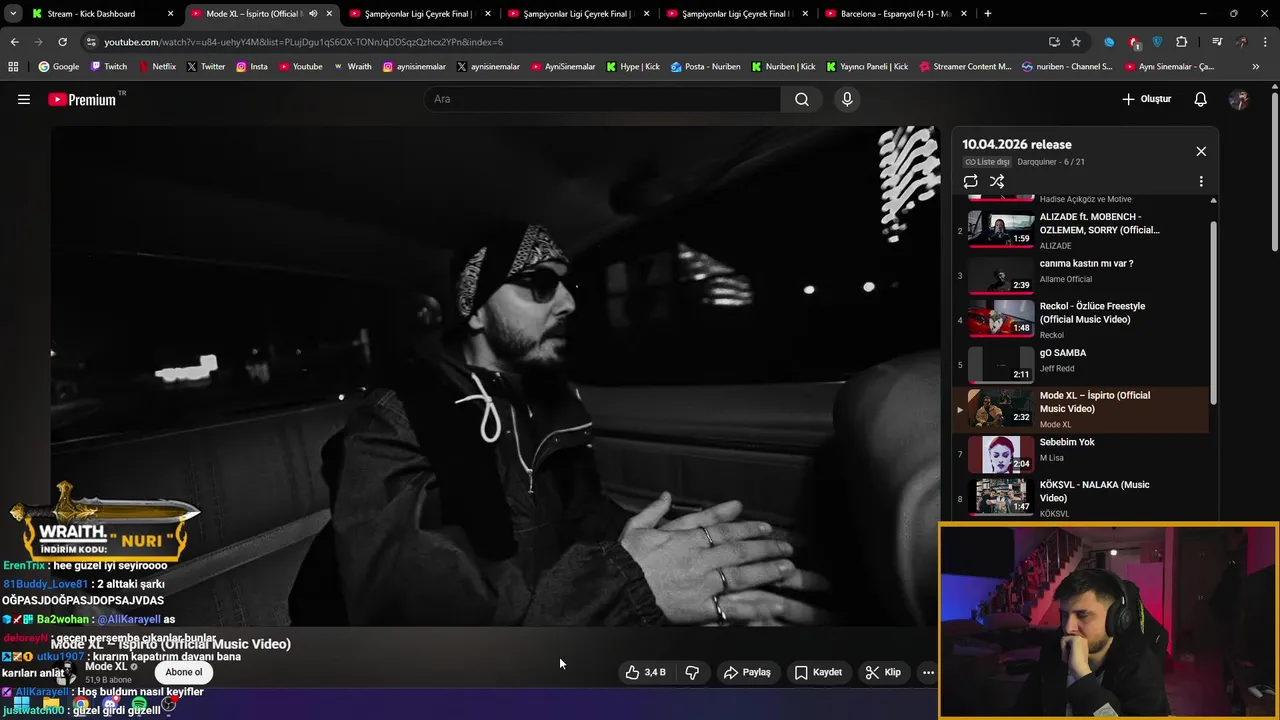Switch to Stream - Kick Dashboard tab
This screenshot has height=720, width=1280.
pos(104,14)
